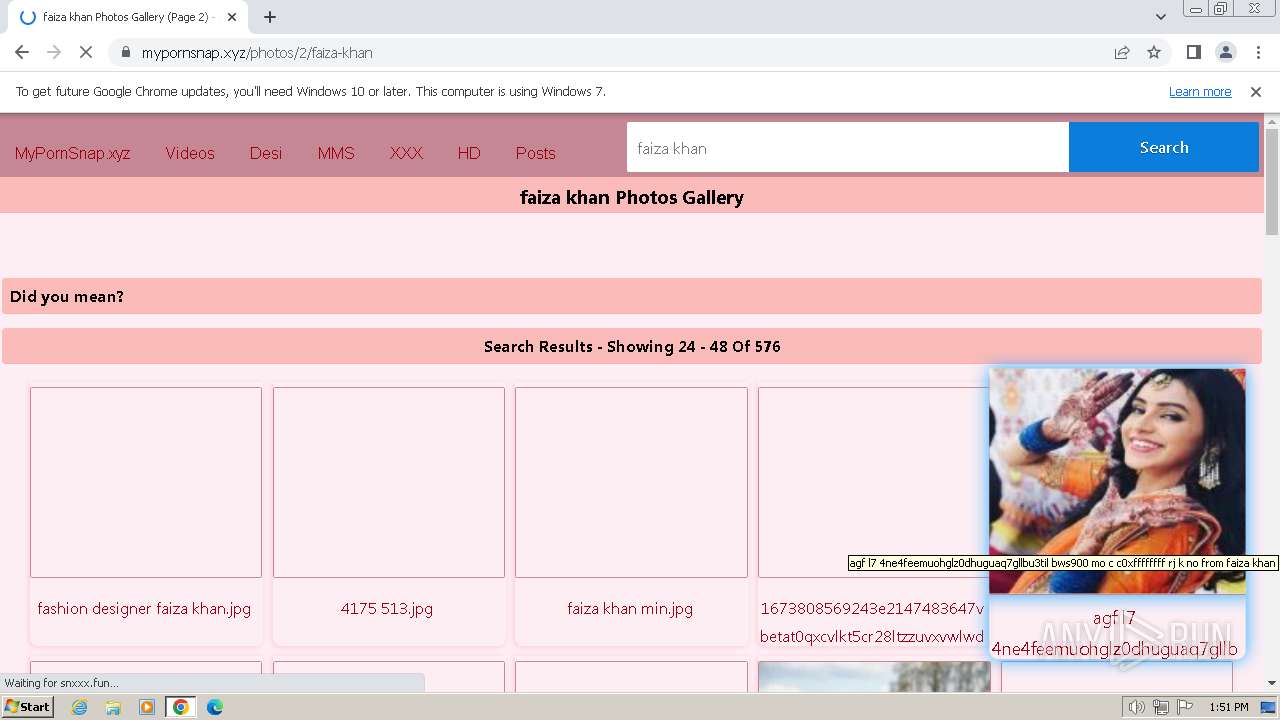
Task: Open a new browser tab
Action: pyautogui.click(x=270, y=17)
